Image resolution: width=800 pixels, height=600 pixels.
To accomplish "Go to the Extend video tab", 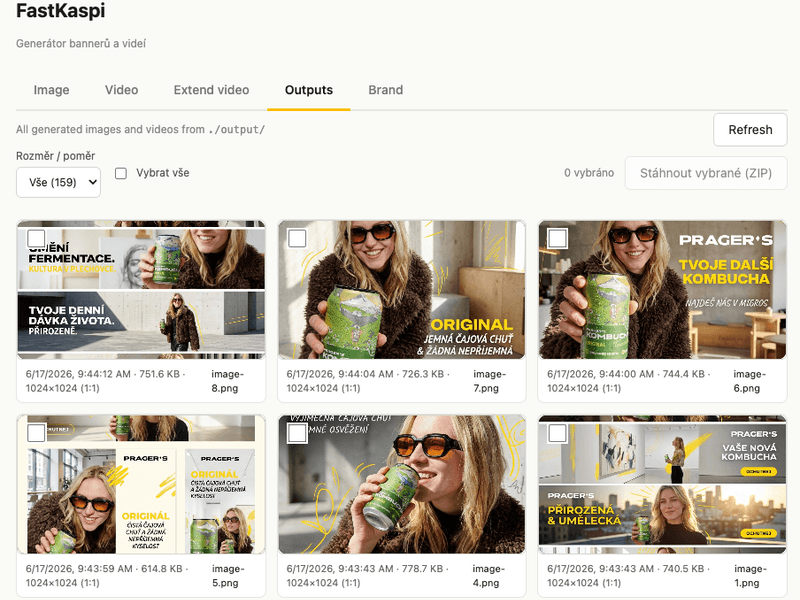I will click(x=211, y=90).
